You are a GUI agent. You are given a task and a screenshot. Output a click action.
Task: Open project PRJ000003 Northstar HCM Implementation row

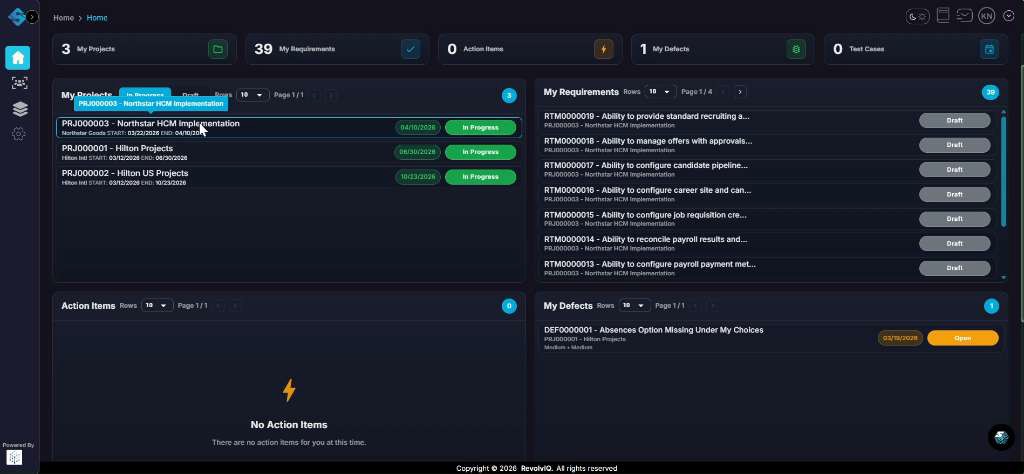tap(289, 127)
